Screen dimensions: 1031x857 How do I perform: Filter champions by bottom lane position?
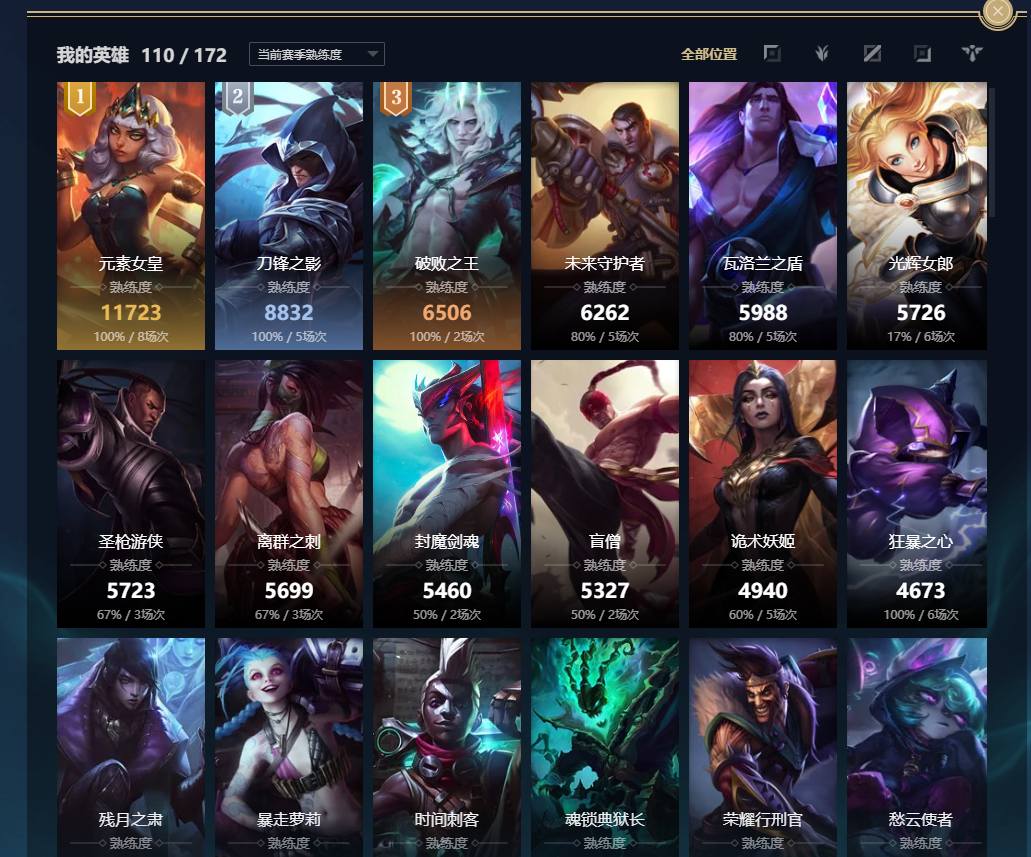tap(923, 53)
